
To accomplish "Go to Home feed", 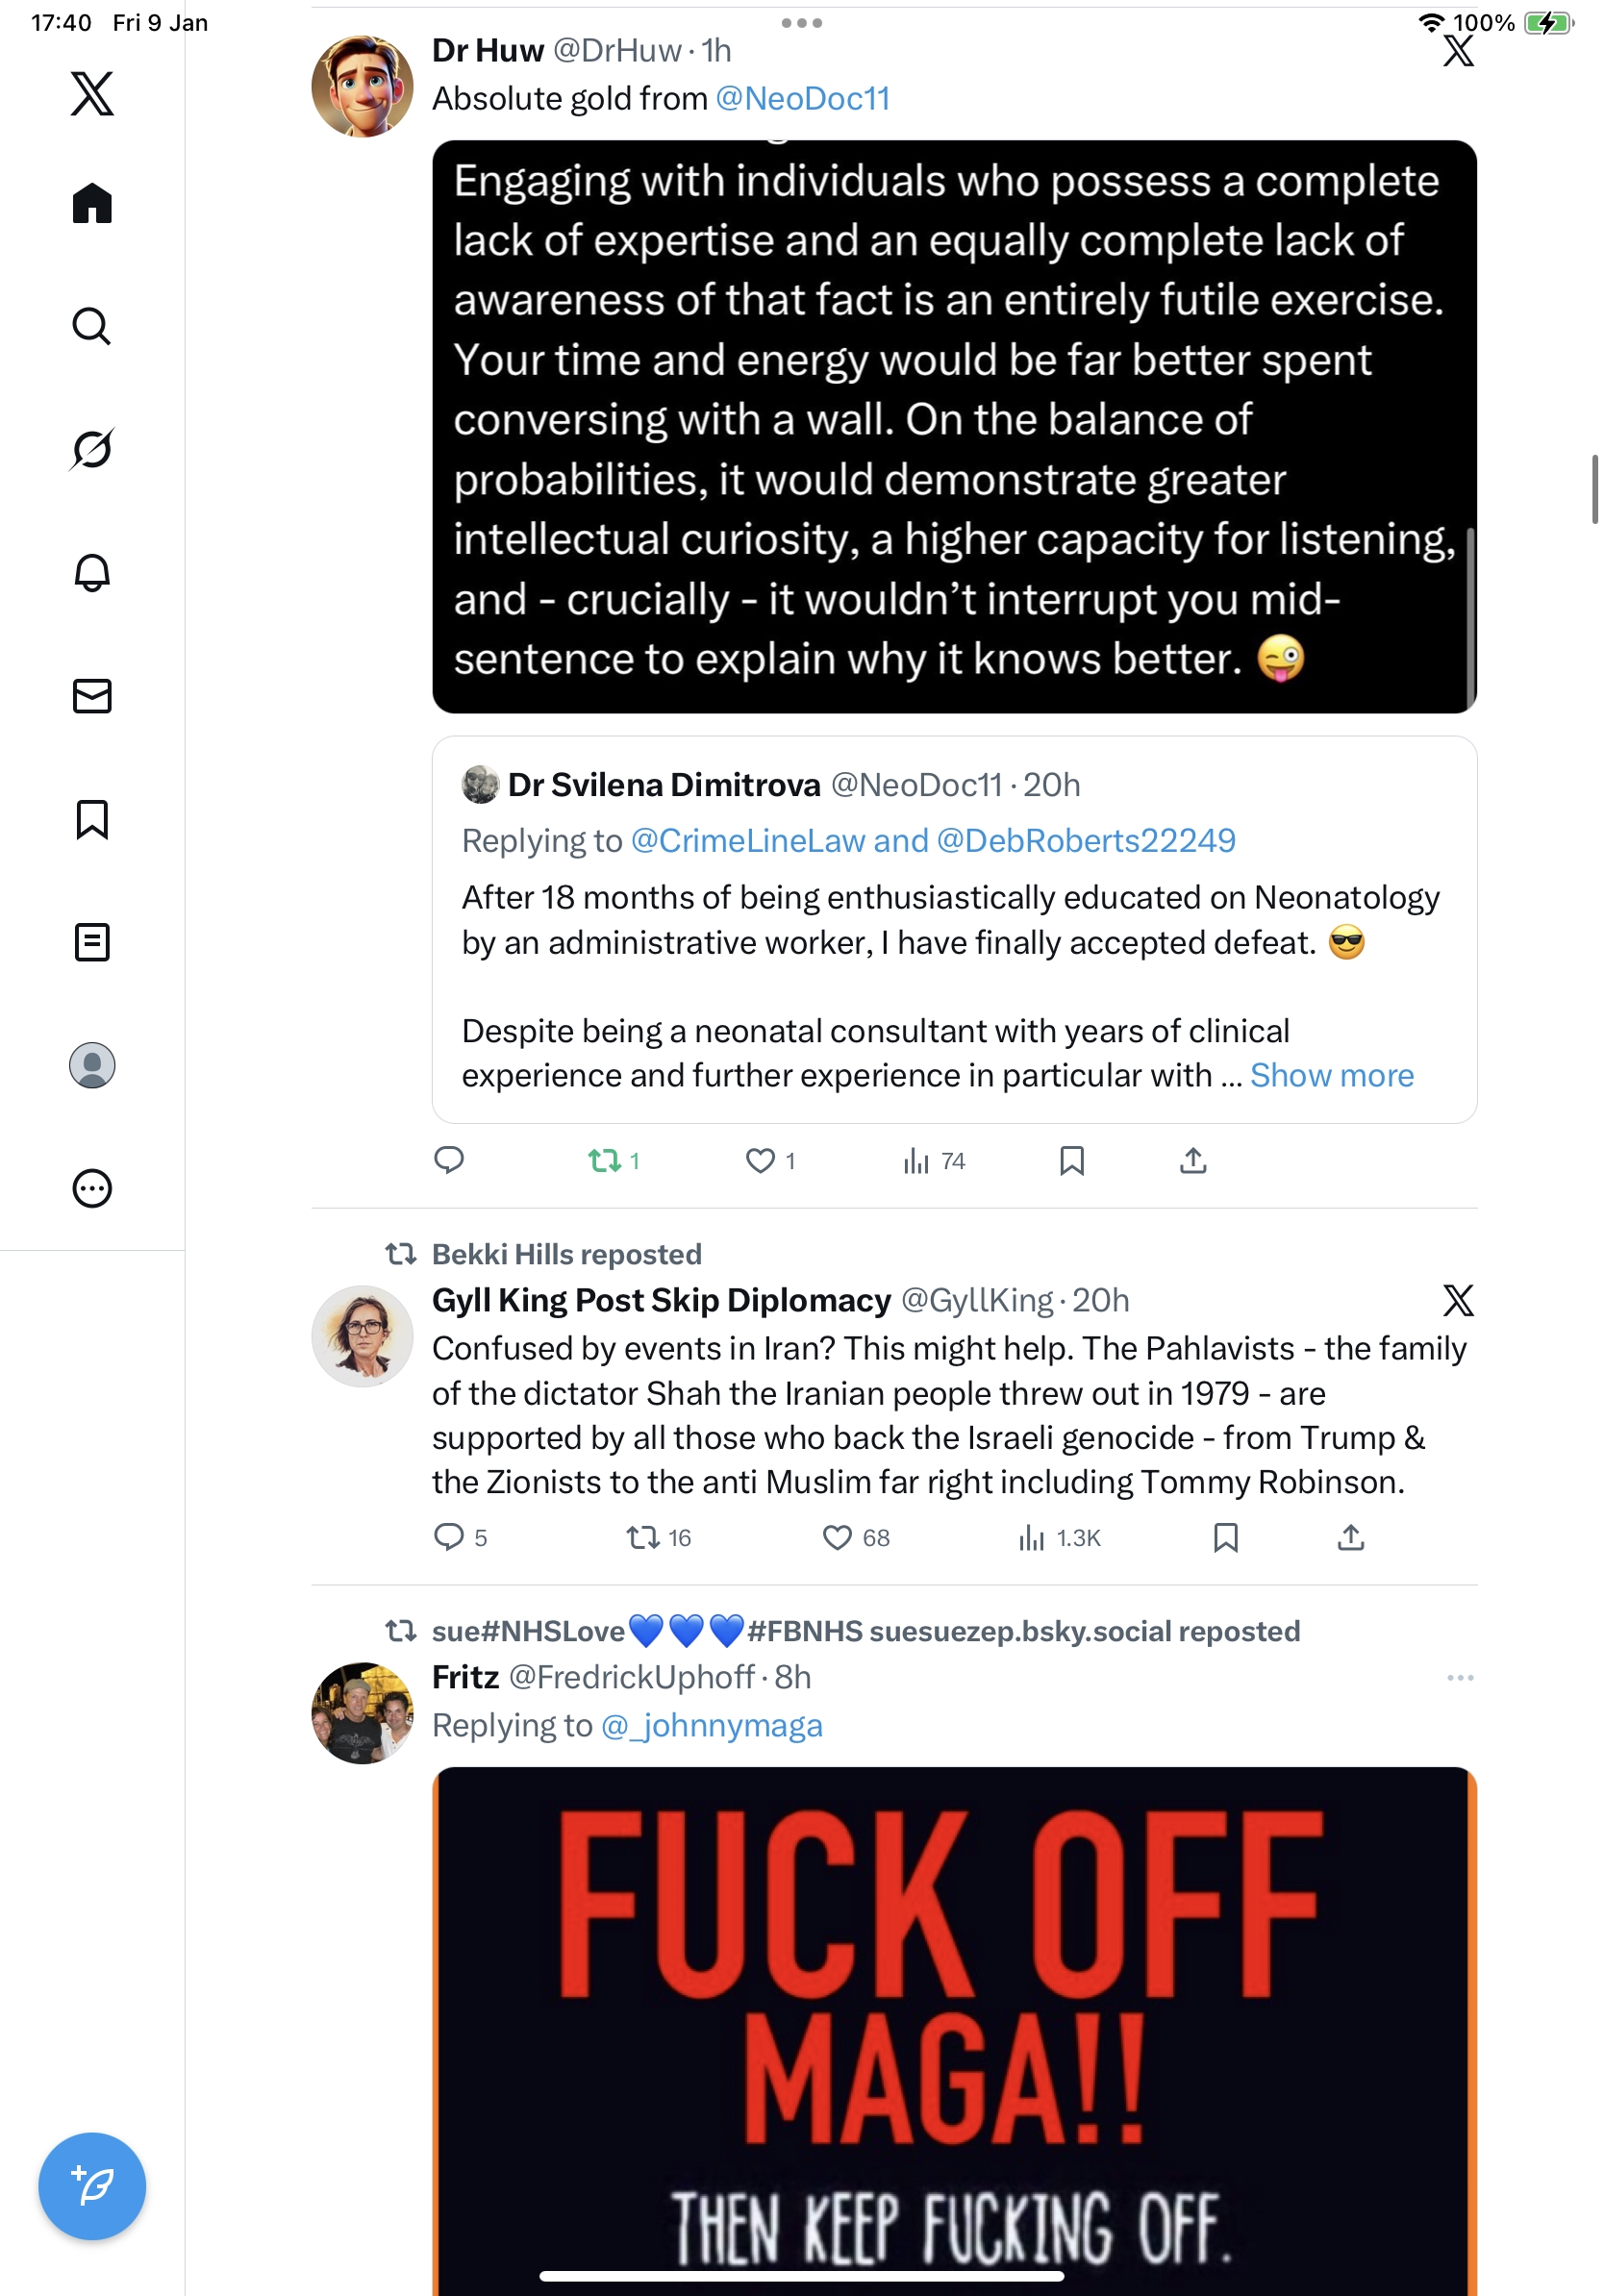I will tap(92, 203).
